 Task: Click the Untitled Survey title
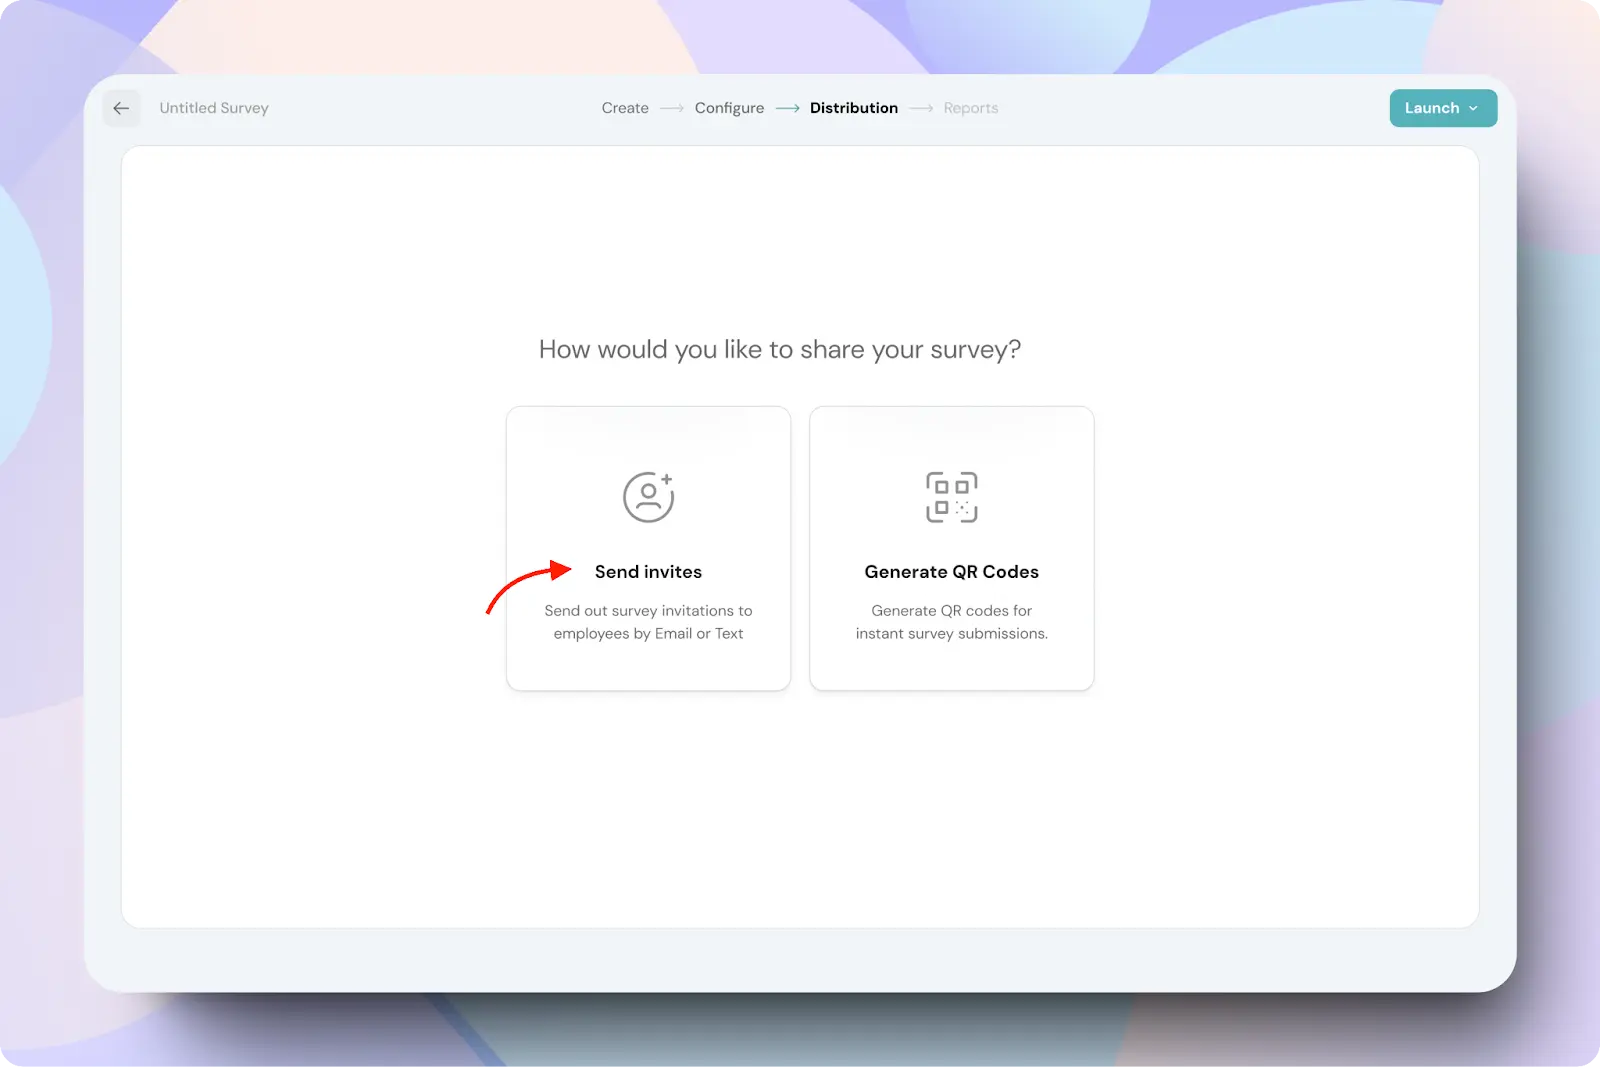point(214,108)
